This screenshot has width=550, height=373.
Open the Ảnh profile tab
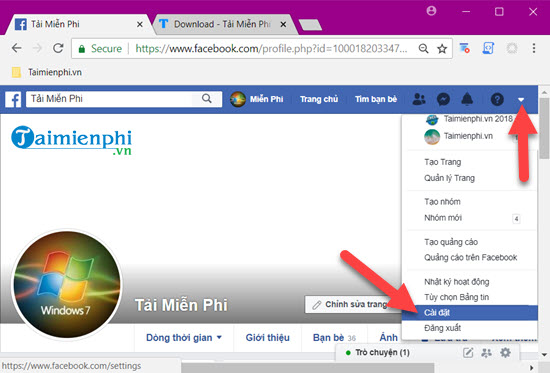[x=389, y=338]
